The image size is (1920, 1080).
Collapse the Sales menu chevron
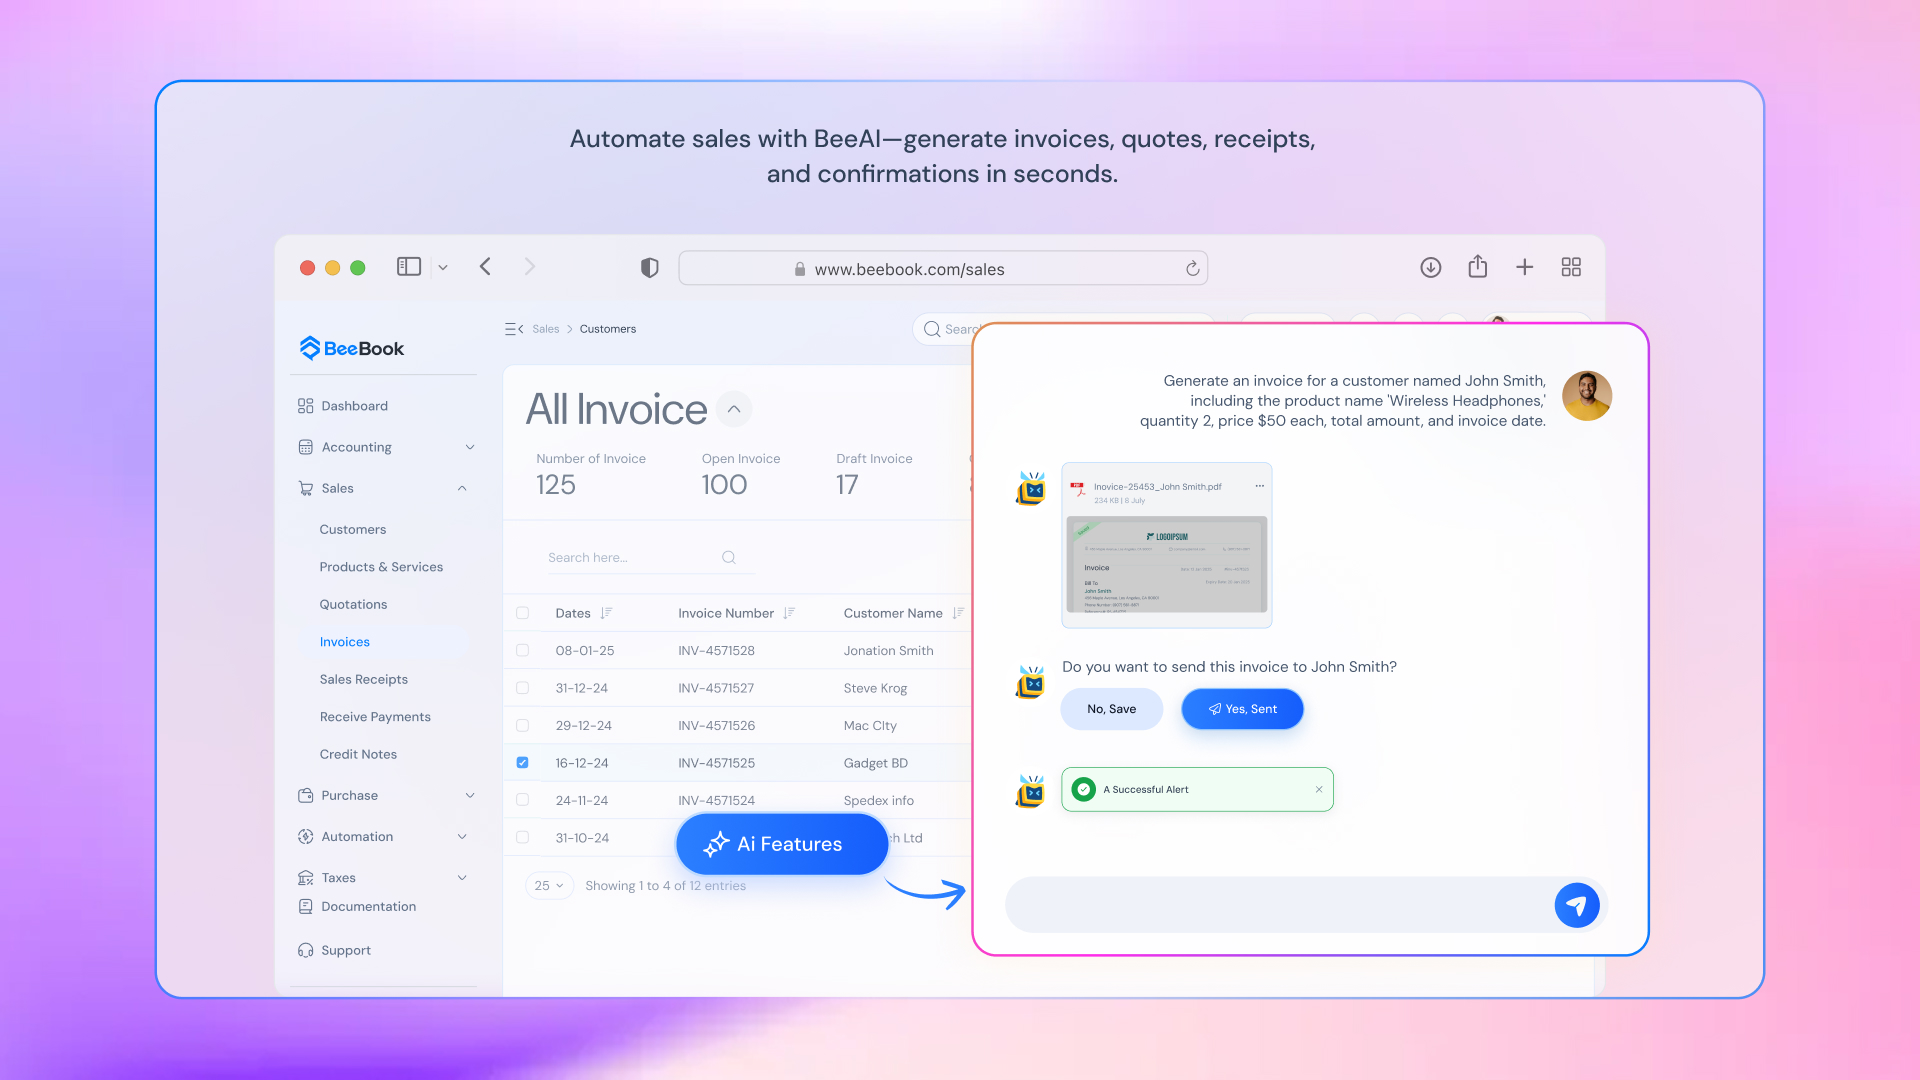pos(462,488)
